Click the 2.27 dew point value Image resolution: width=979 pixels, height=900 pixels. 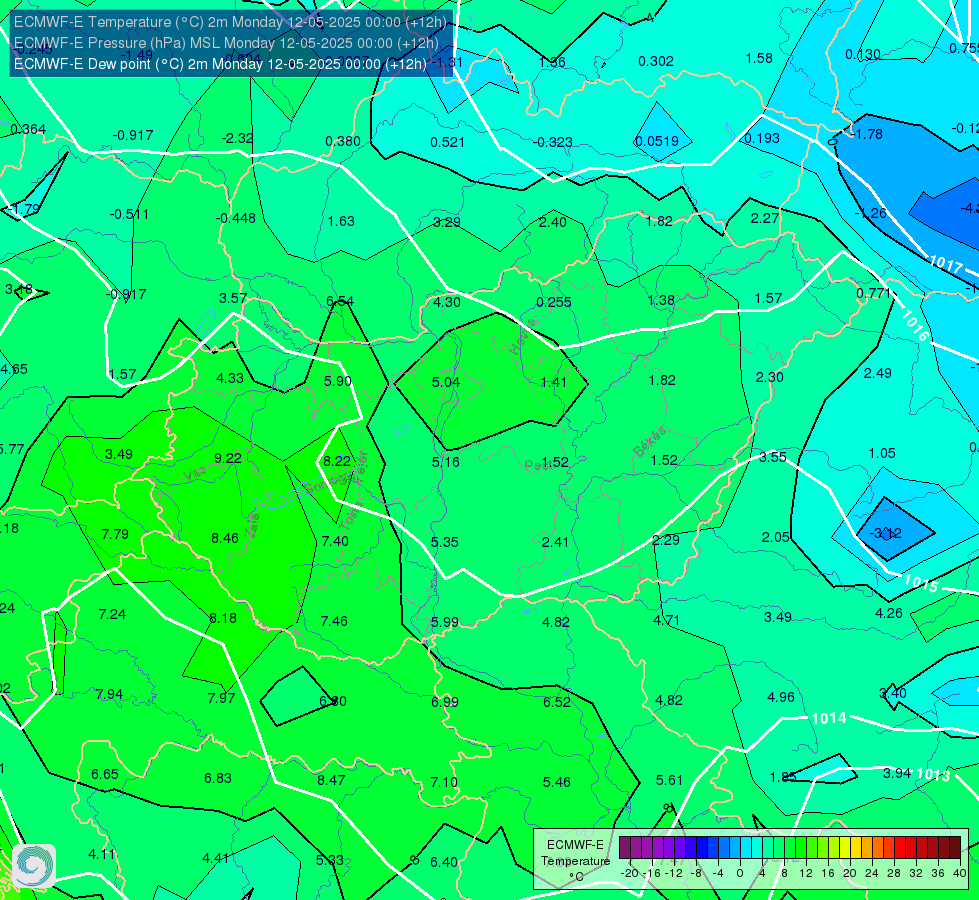coord(765,218)
